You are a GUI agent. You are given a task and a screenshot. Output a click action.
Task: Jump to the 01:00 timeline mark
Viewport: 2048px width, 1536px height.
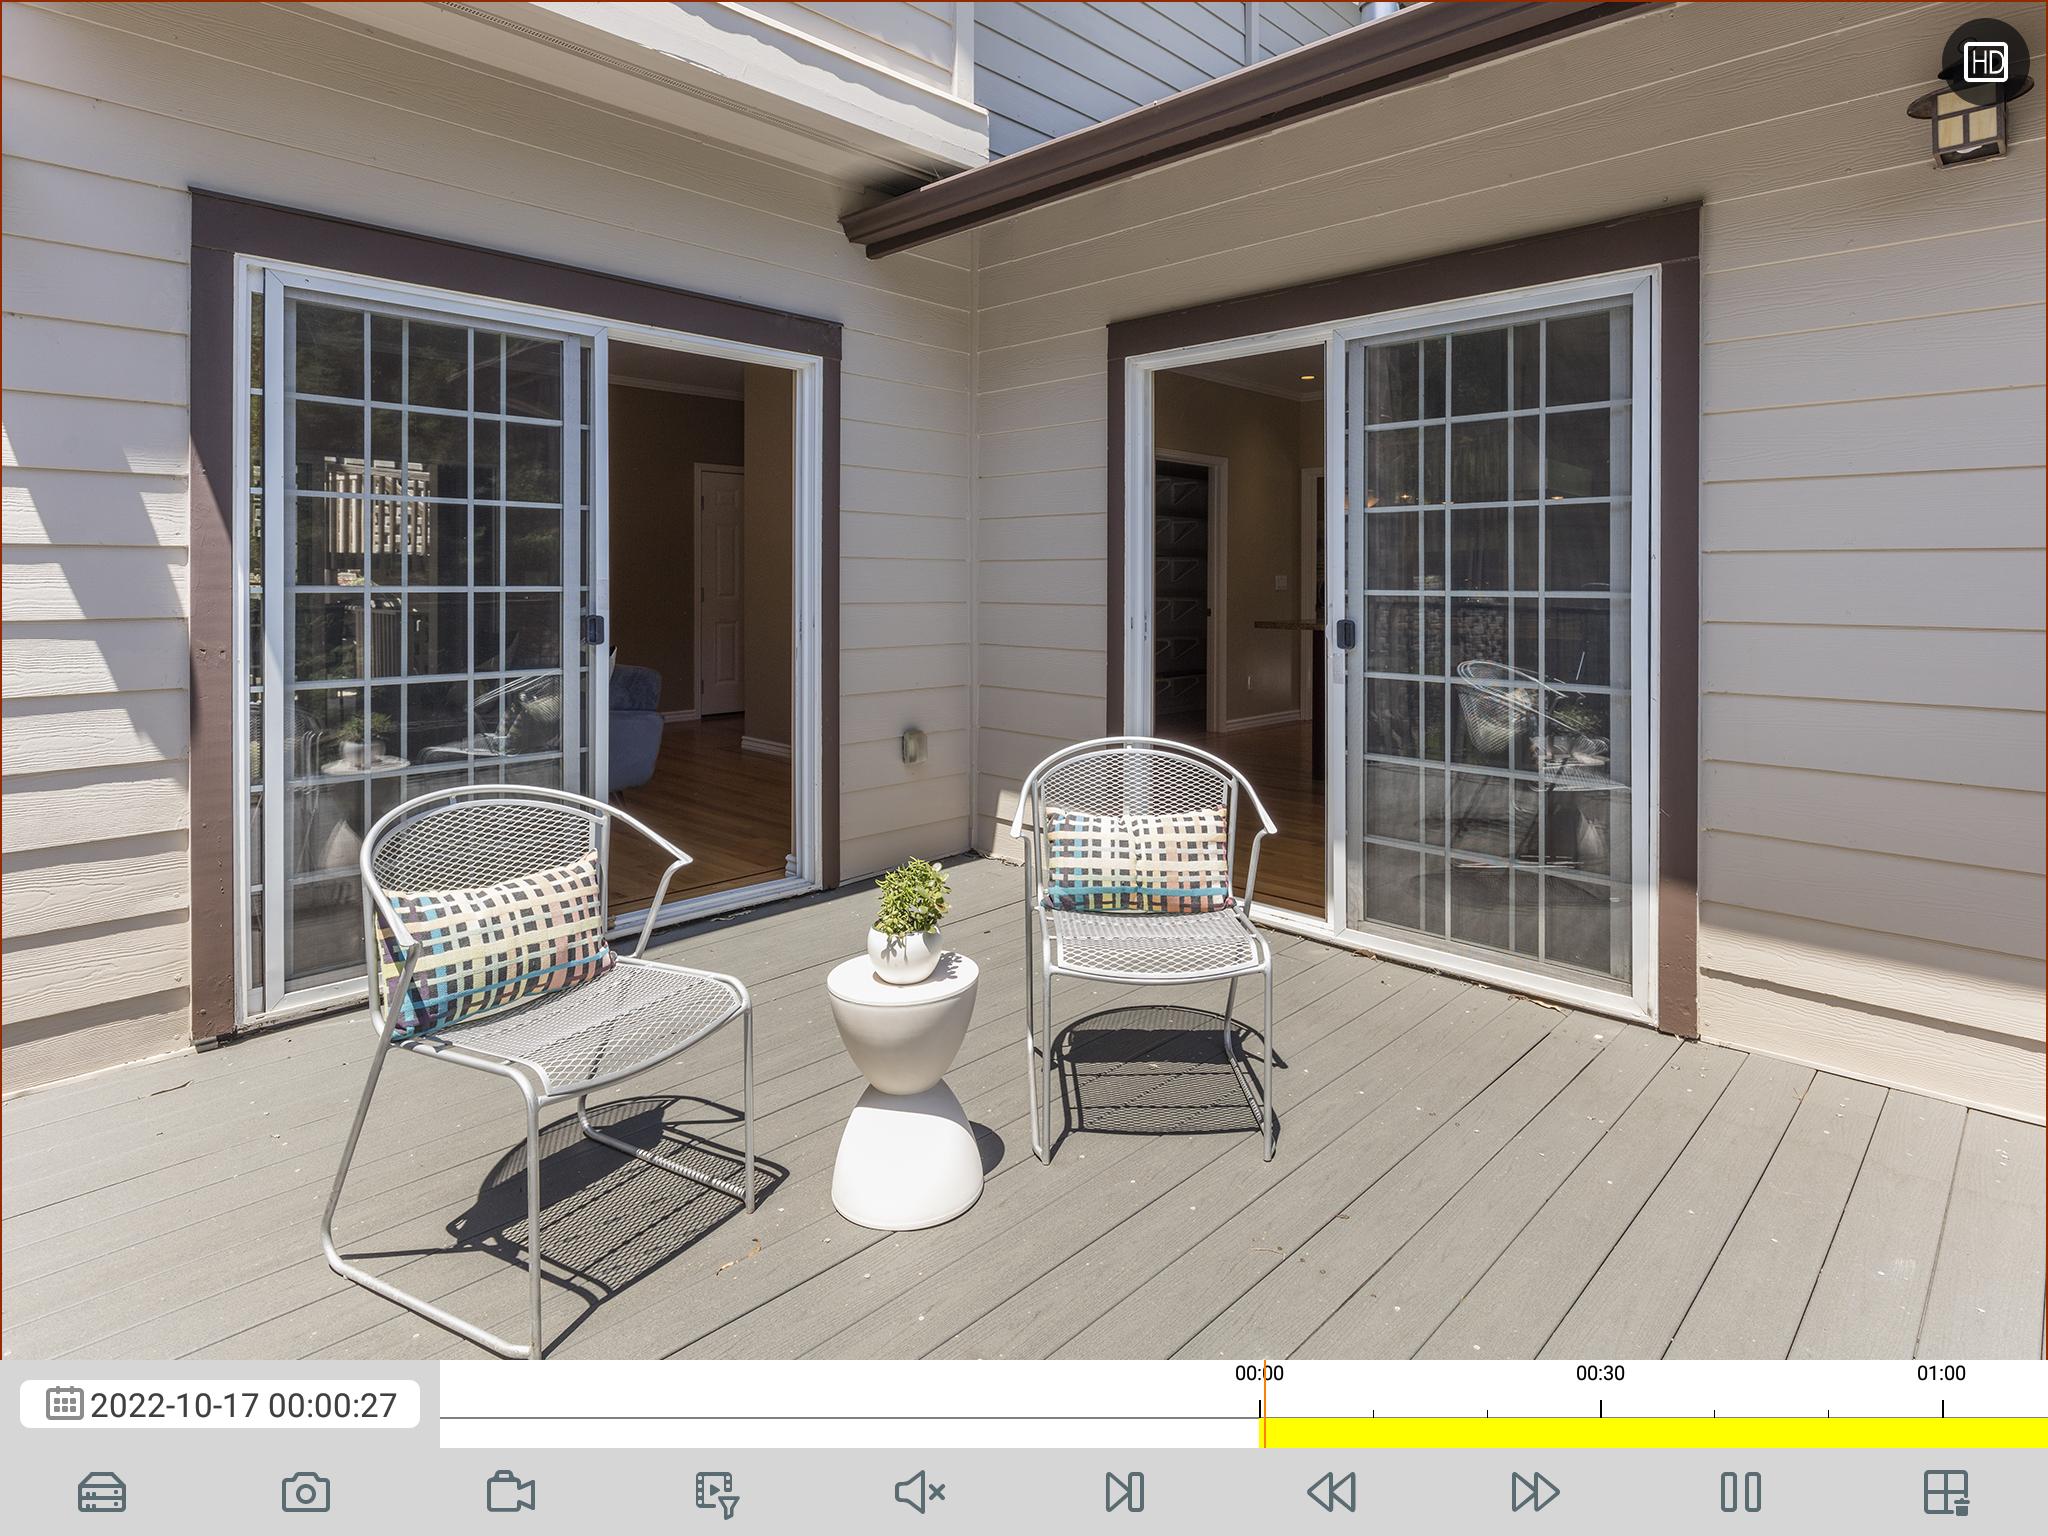coord(1941,1374)
